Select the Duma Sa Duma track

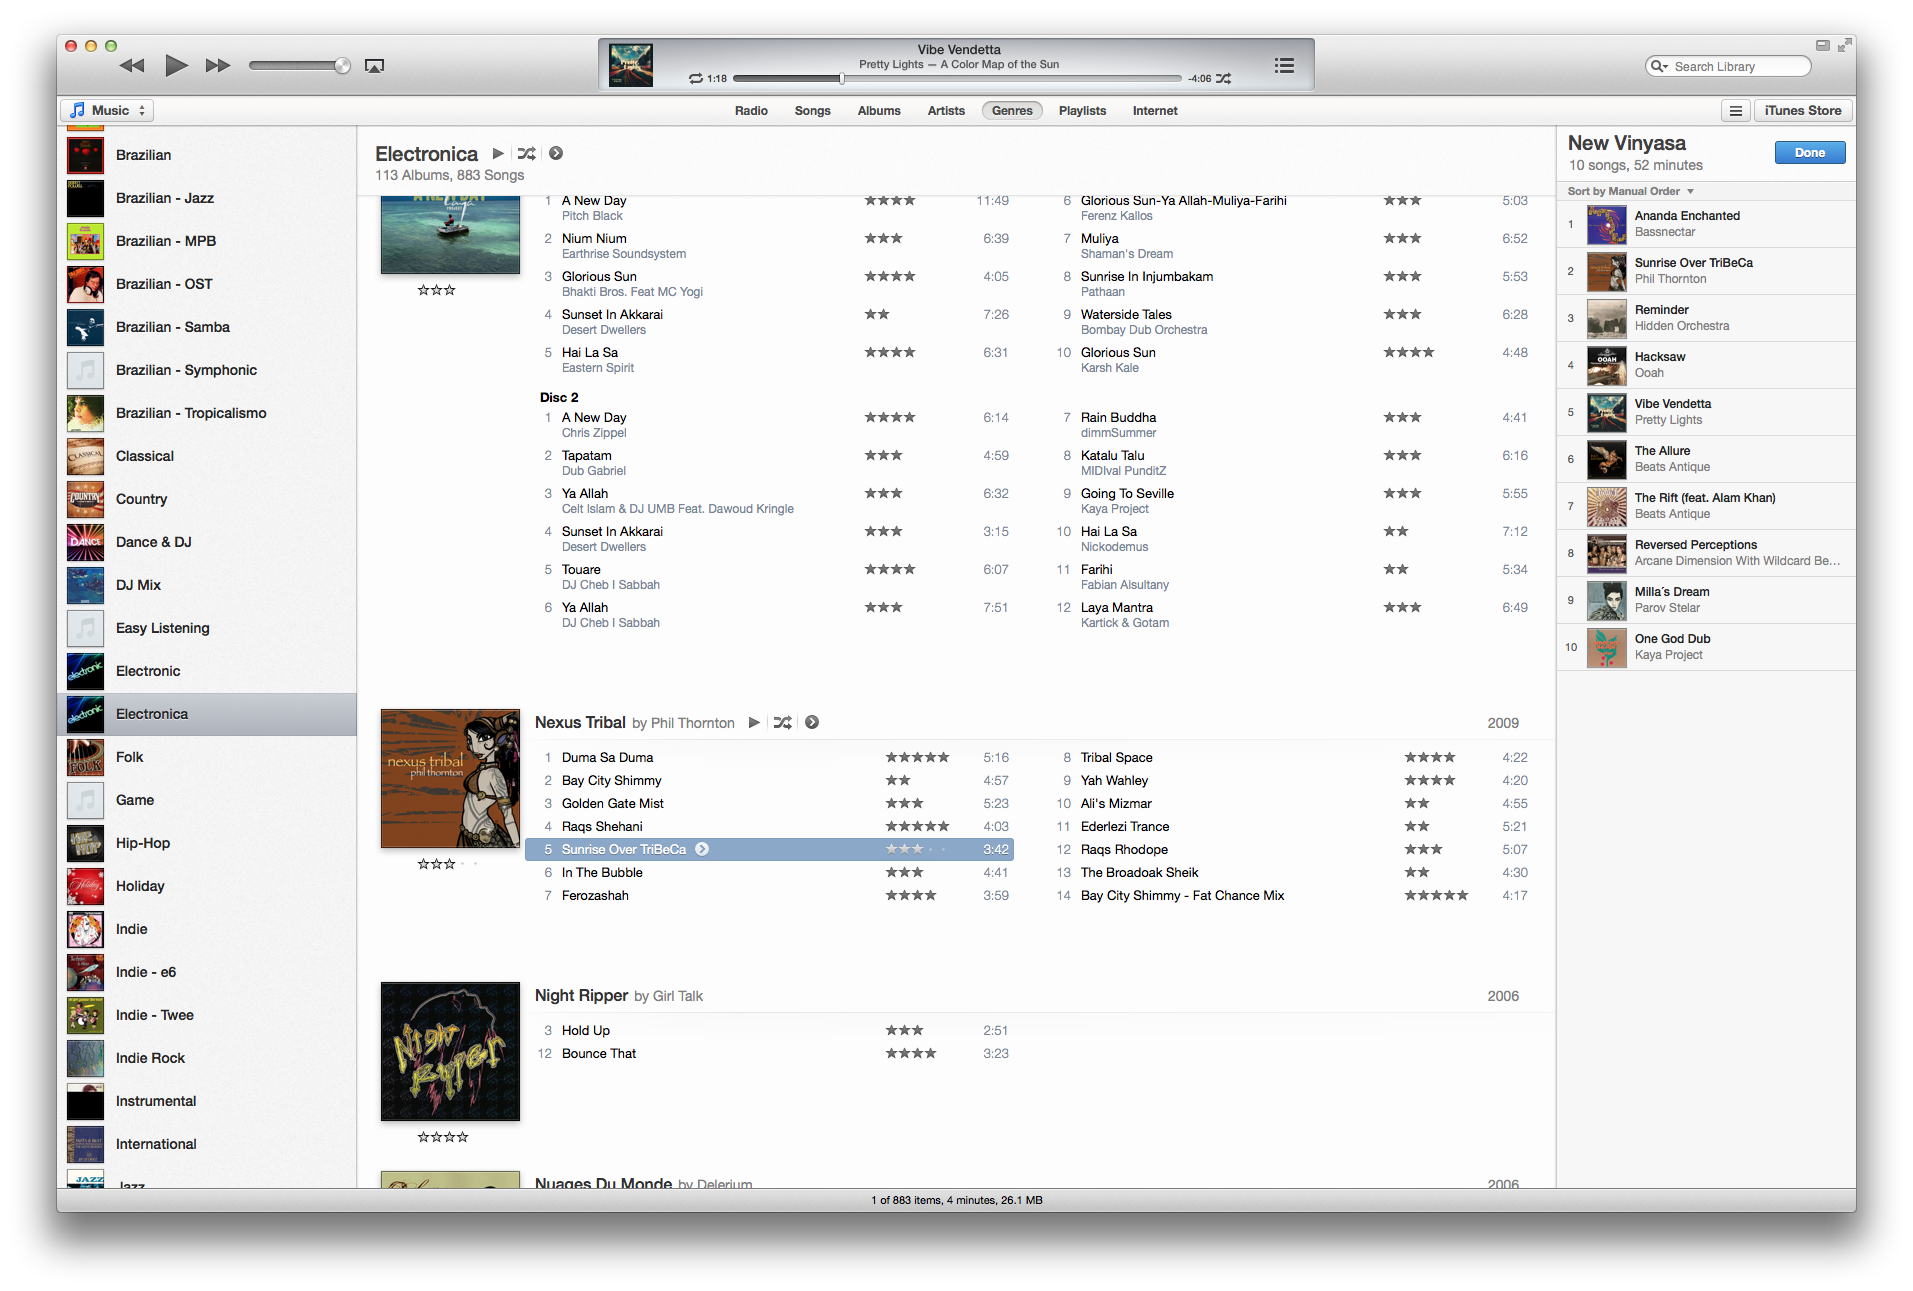click(x=770, y=758)
